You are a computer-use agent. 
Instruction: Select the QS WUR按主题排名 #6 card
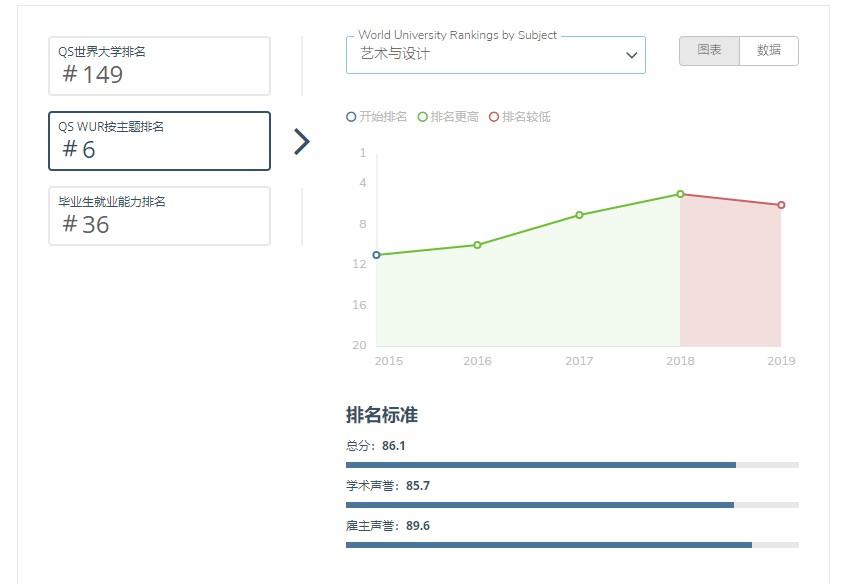click(x=159, y=141)
